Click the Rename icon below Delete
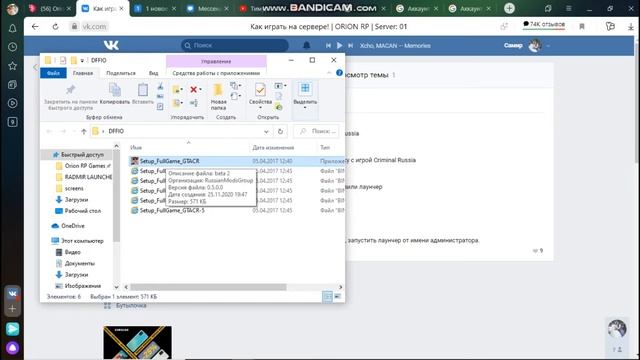 (194, 103)
